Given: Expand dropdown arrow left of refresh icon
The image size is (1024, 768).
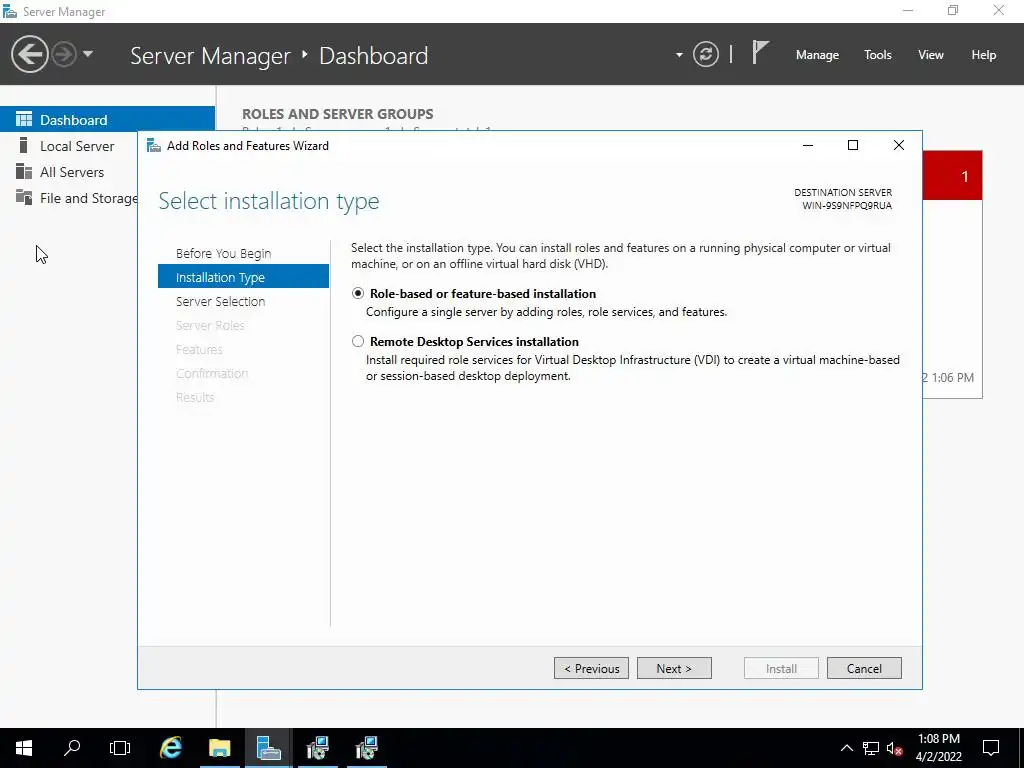Looking at the screenshot, I should (679, 55).
